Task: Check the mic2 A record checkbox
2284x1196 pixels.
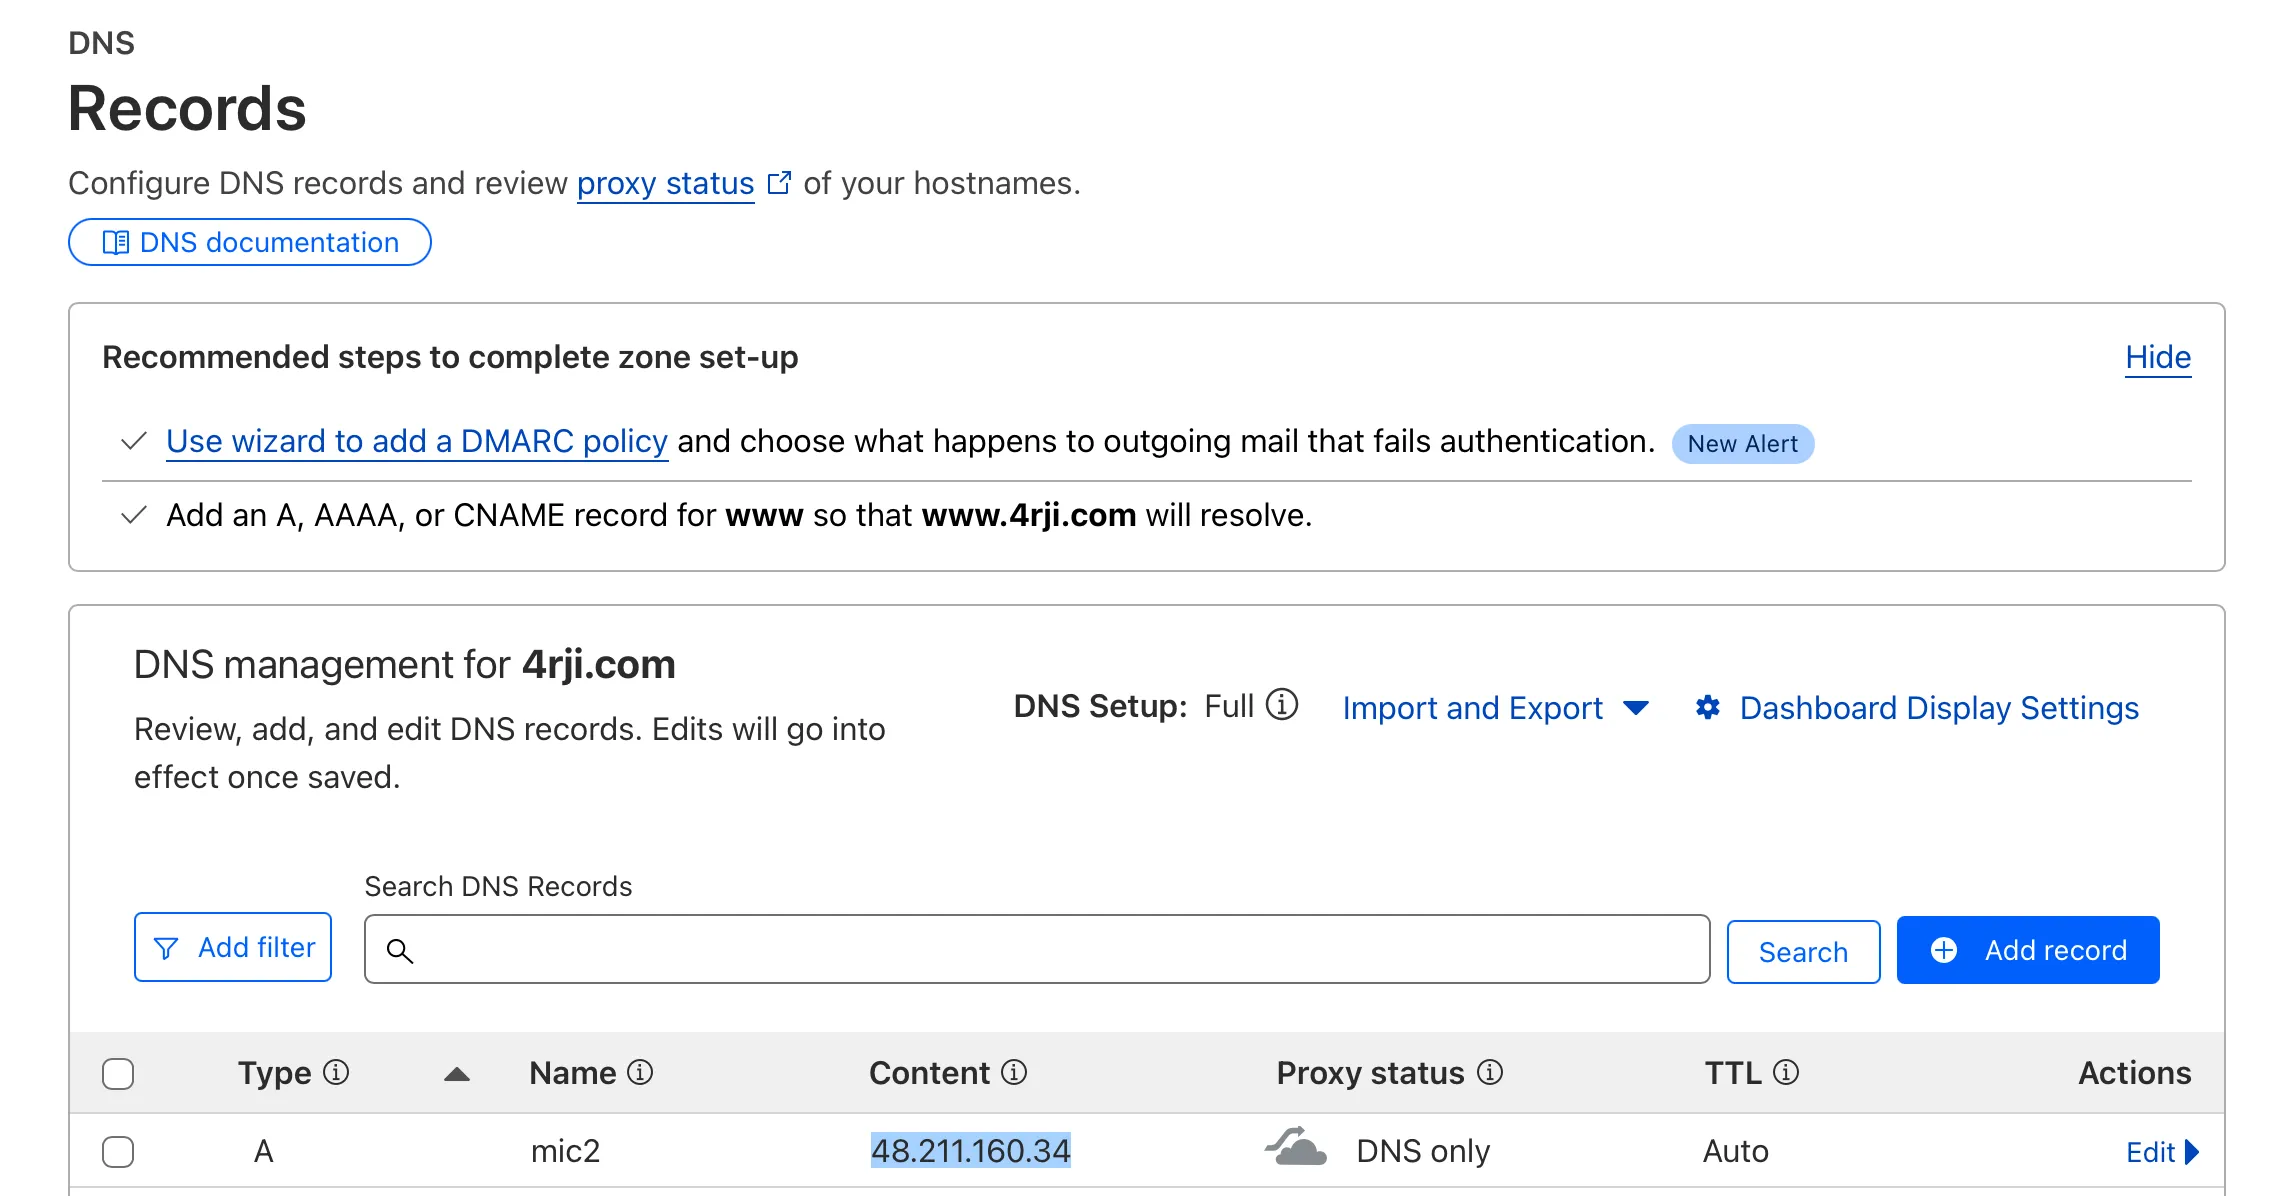Action: point(118,1152)
